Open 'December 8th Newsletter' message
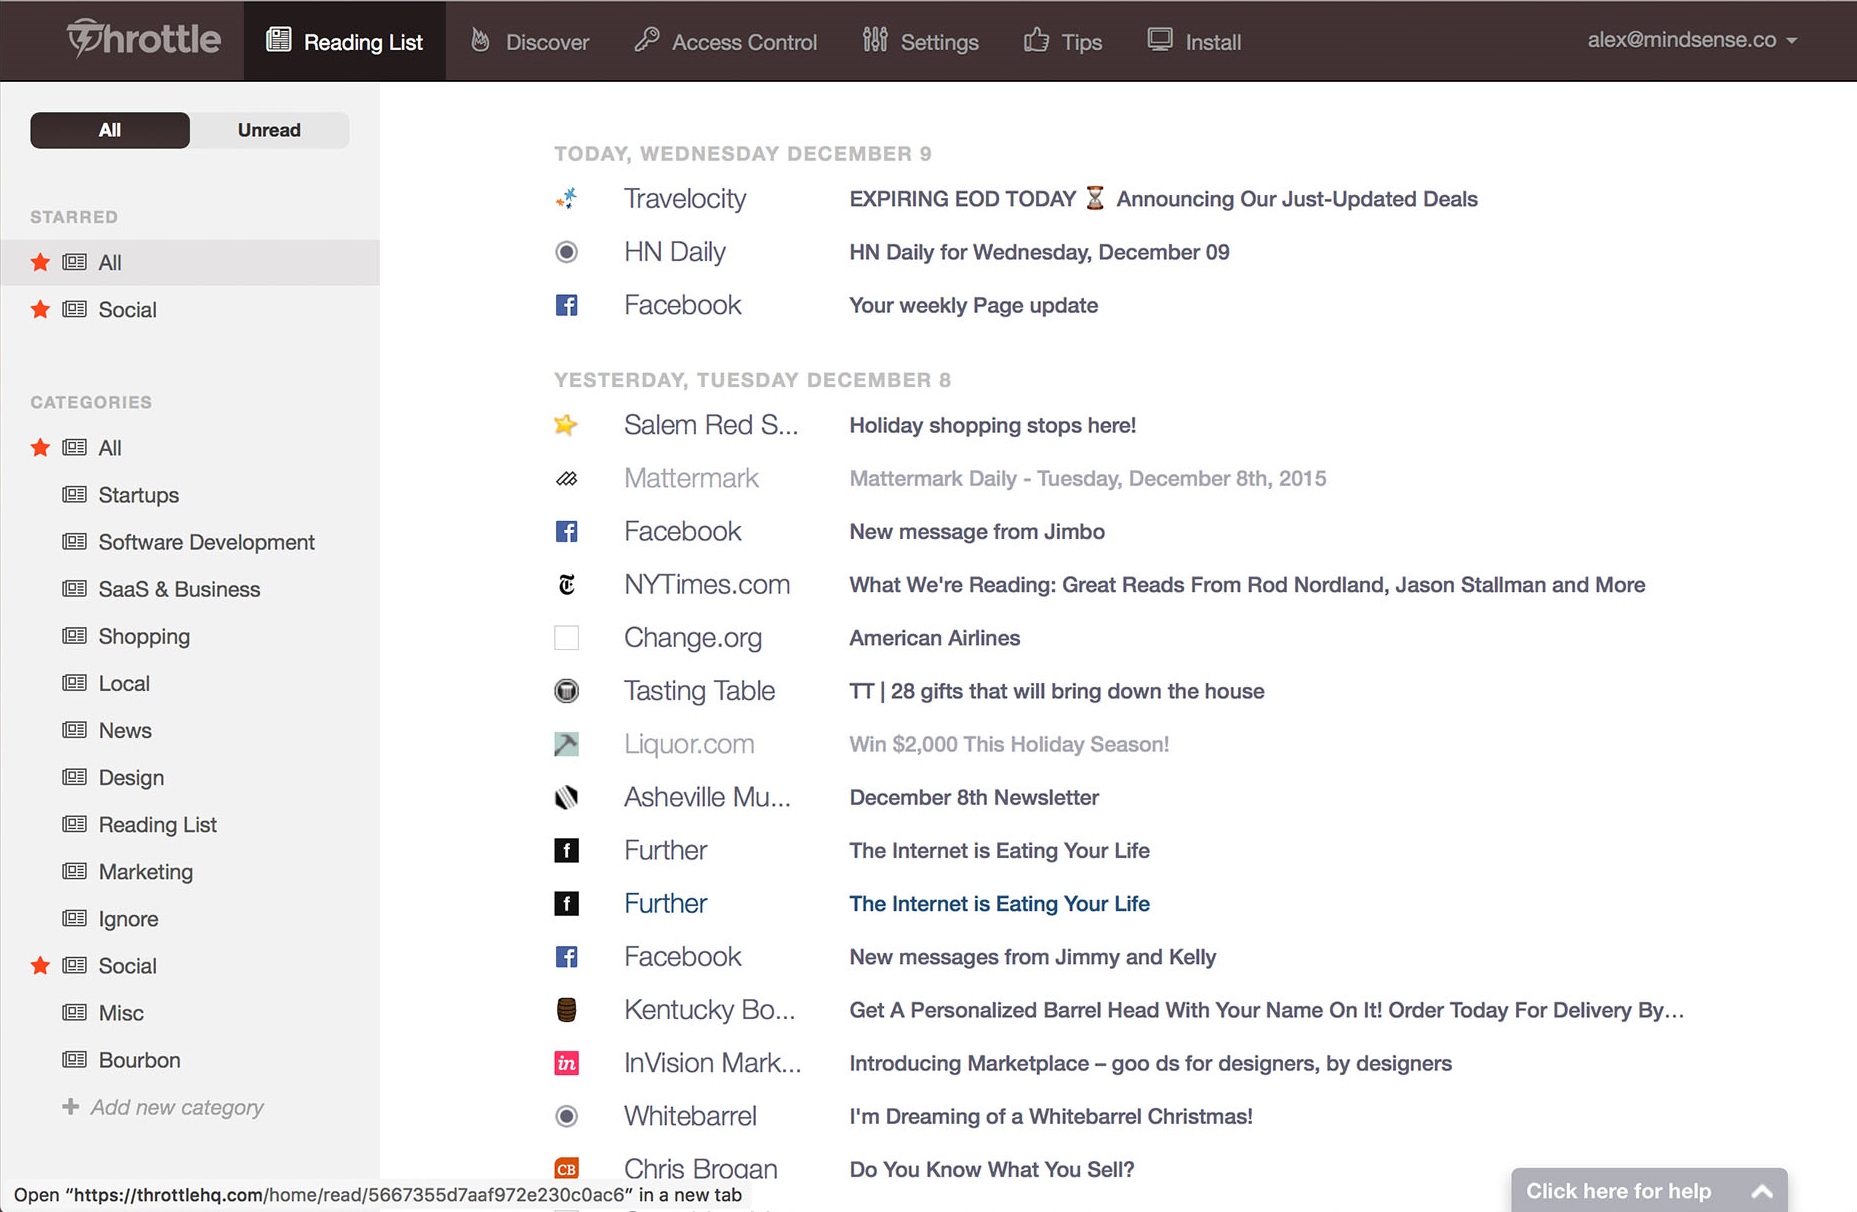 tap(973, 797)
